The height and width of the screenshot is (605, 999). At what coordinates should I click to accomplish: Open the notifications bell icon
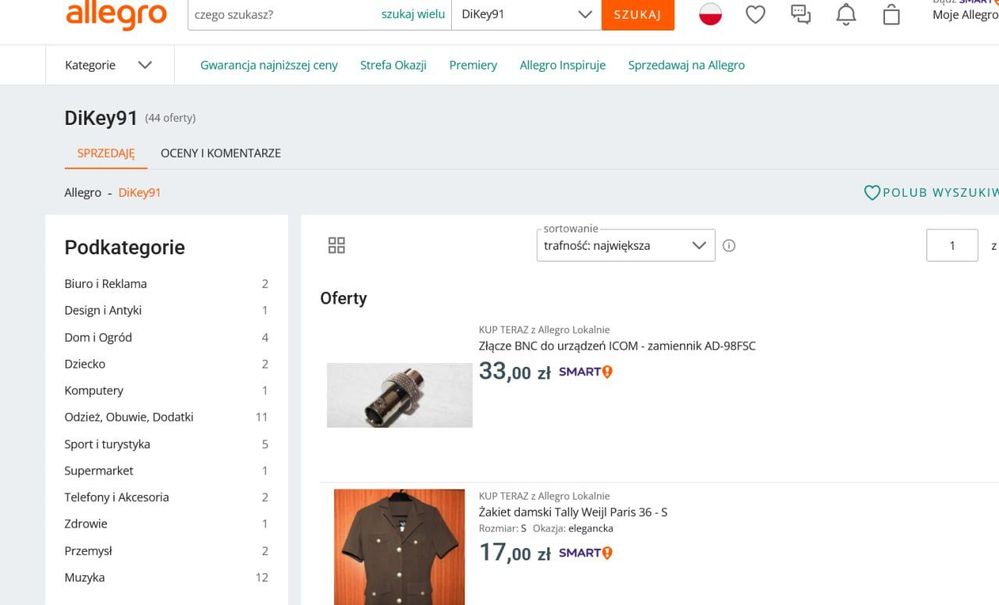[846, 14]
